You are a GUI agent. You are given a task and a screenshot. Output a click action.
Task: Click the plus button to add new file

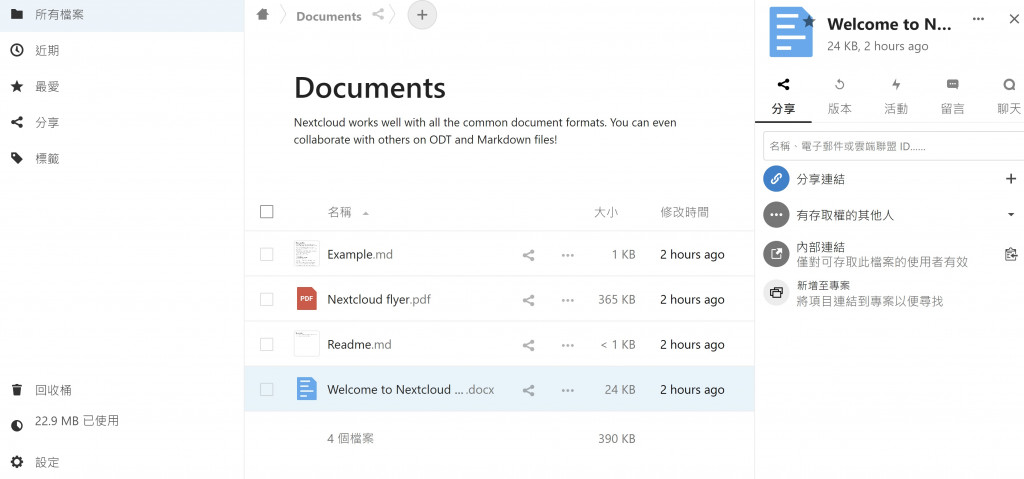pos(422,15)
